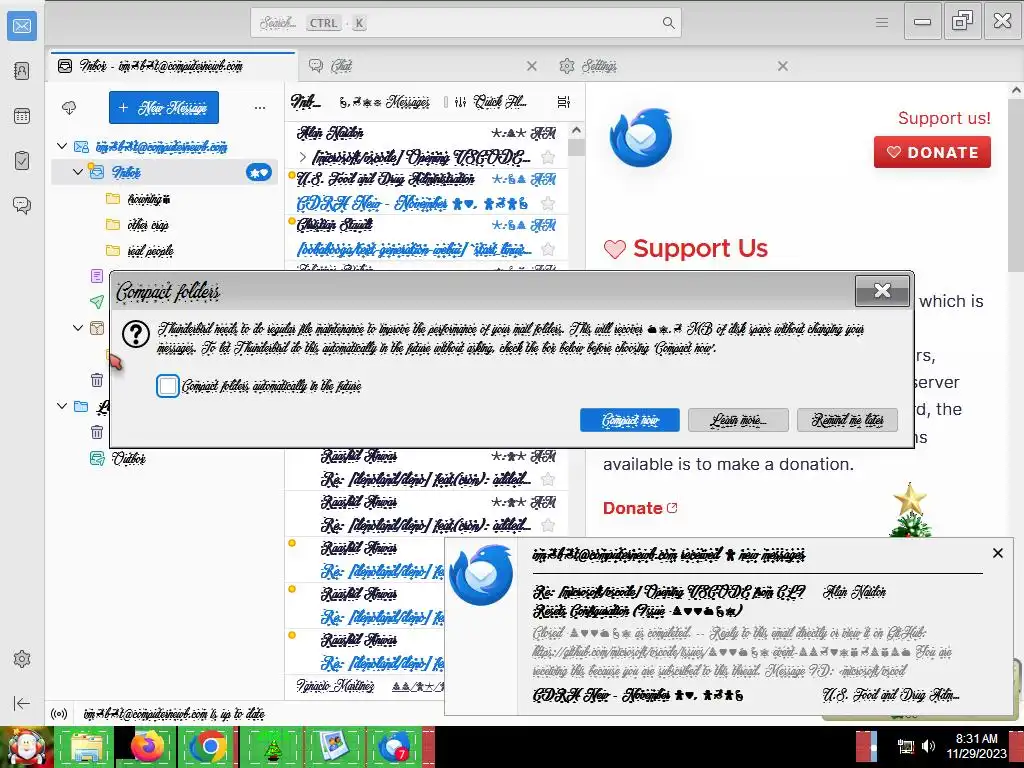Image resolution: width=1024 pixels, height=768 pixels.
Task: Collapse the email account folder tree
Action: point(62,146)
